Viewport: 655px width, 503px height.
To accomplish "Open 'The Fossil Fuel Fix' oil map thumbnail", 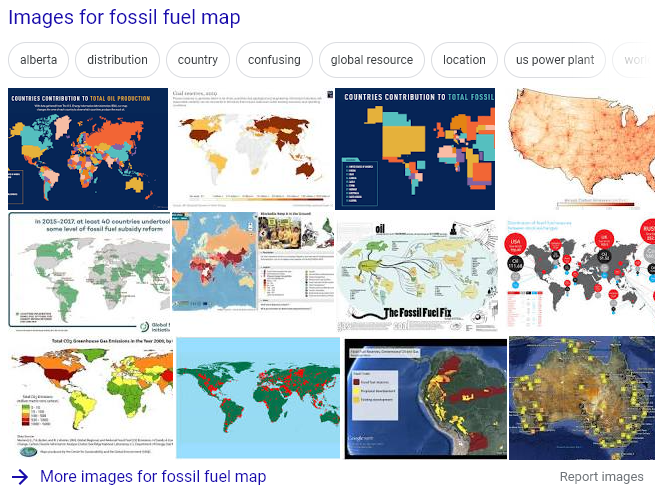I will coord(418,274).
